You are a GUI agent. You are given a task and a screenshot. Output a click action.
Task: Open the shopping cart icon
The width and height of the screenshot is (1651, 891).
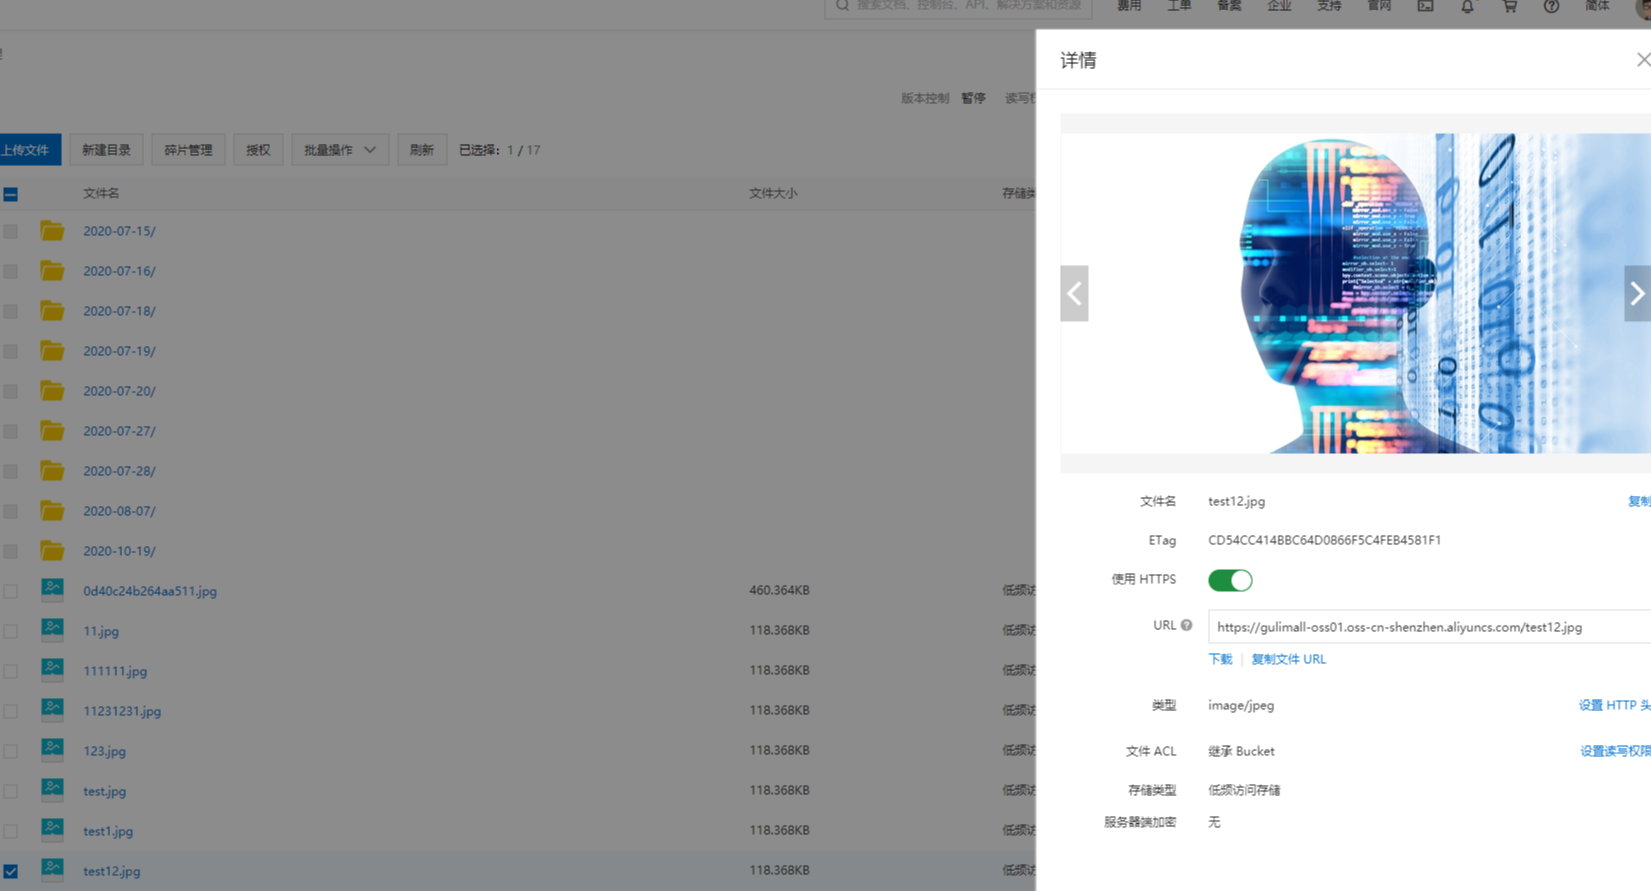[x=1509, y=6]
